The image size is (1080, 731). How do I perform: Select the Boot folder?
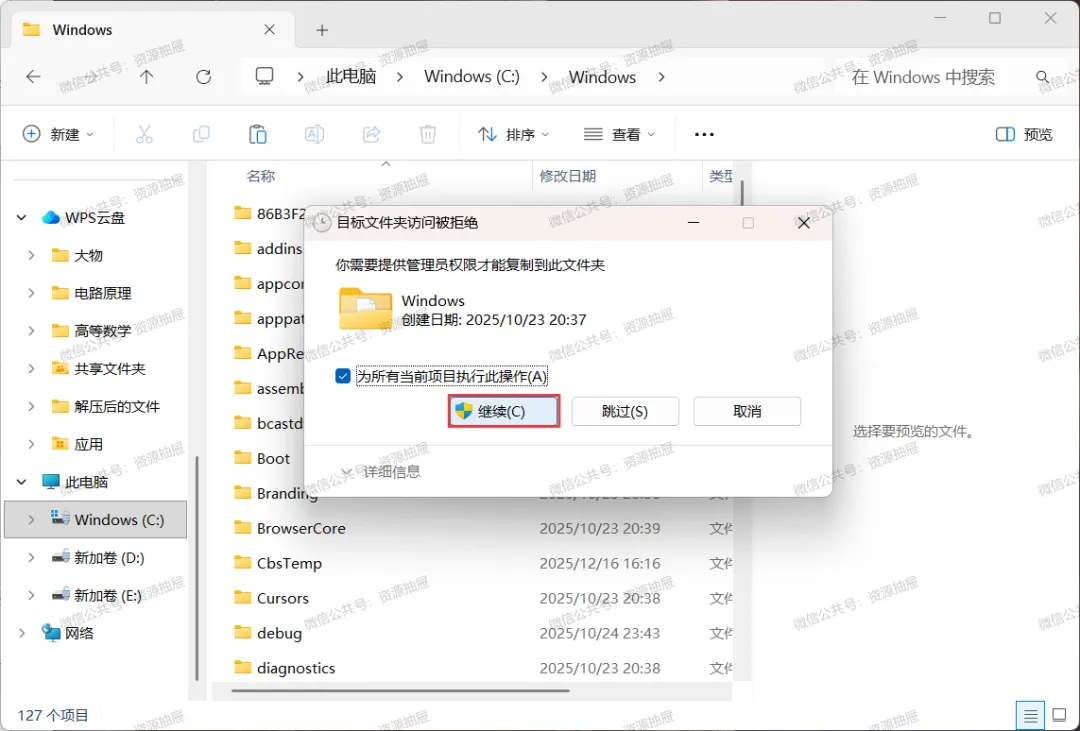(262, 458)
